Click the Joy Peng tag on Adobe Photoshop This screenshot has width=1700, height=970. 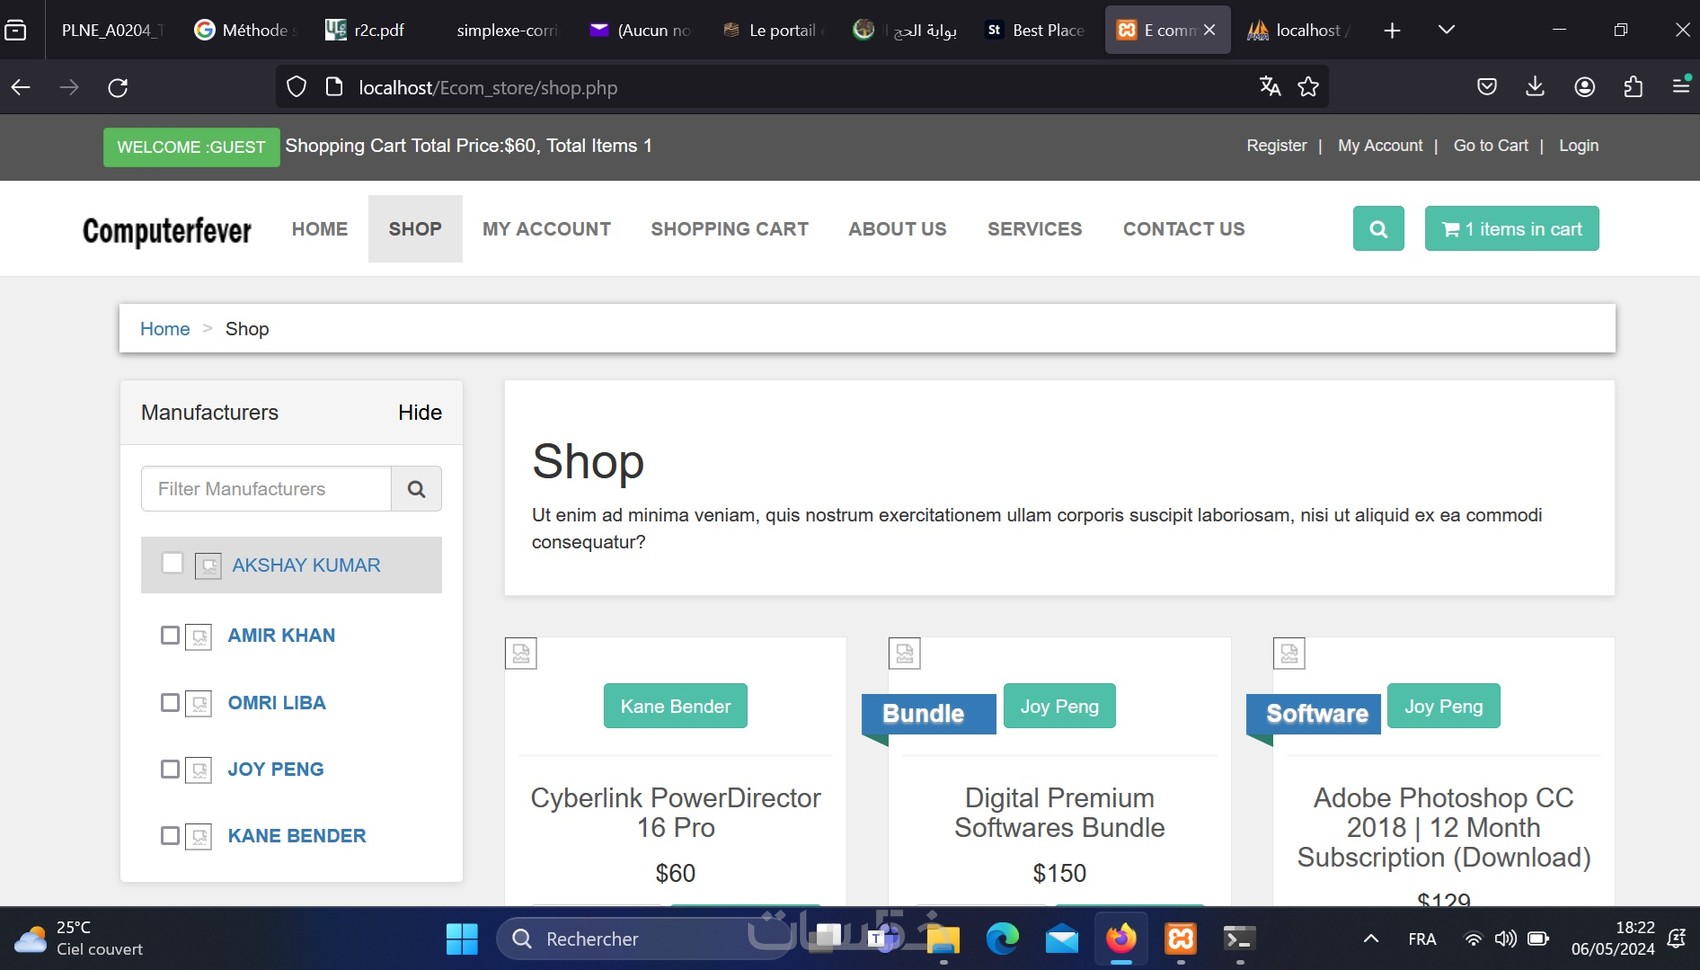click(x=1444, y=706)
